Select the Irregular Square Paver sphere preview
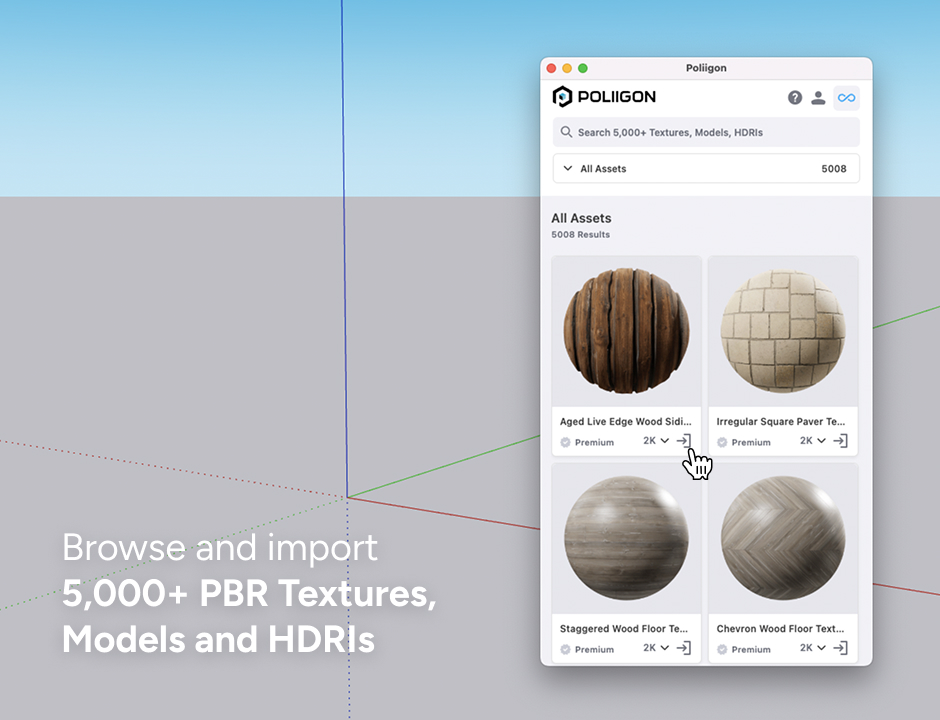Screen dimensions: 940x720 783,331
